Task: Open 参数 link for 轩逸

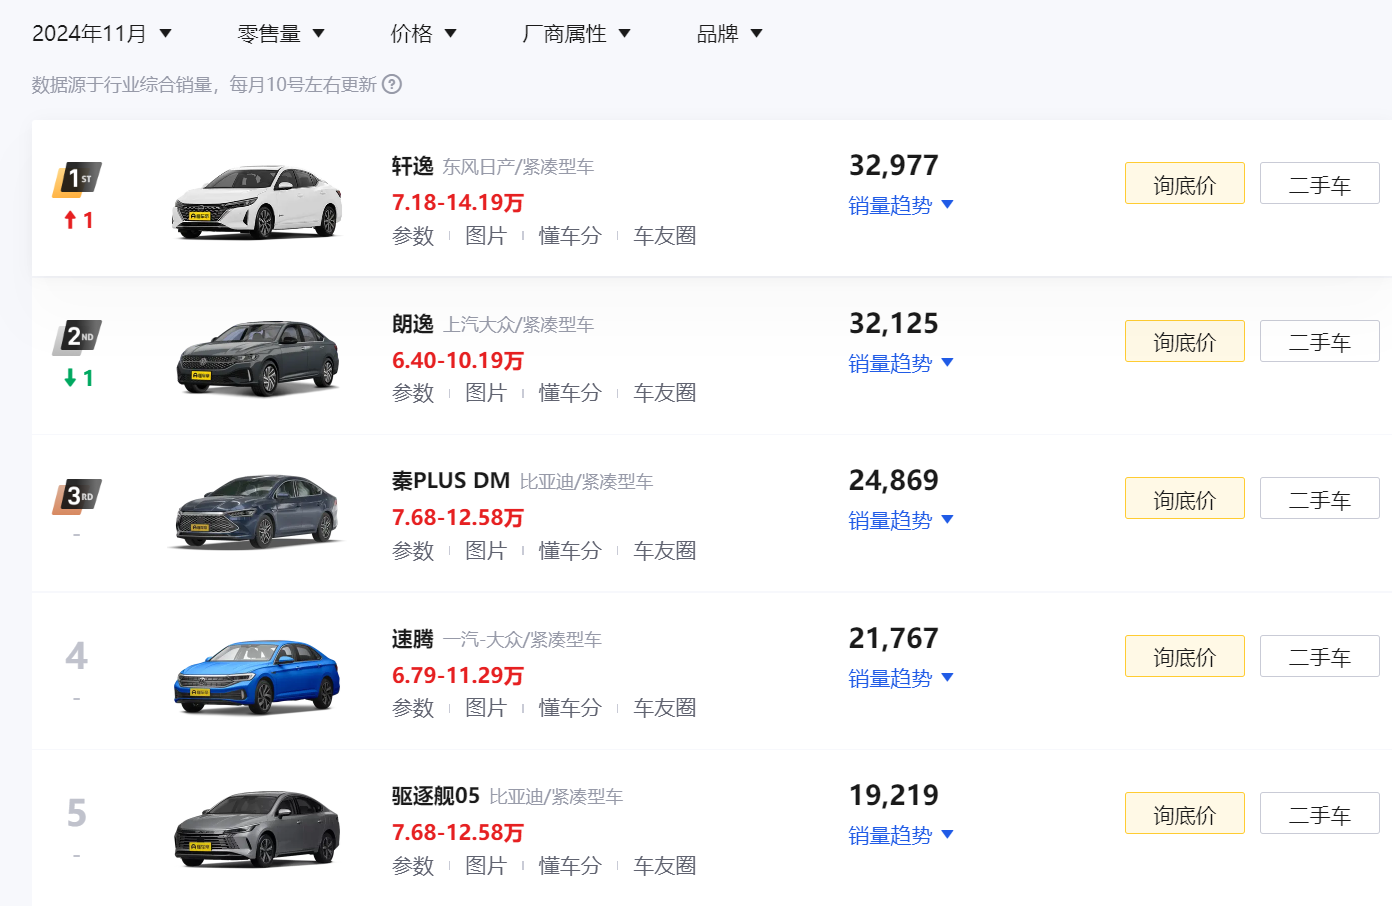Action: (413, 236)
